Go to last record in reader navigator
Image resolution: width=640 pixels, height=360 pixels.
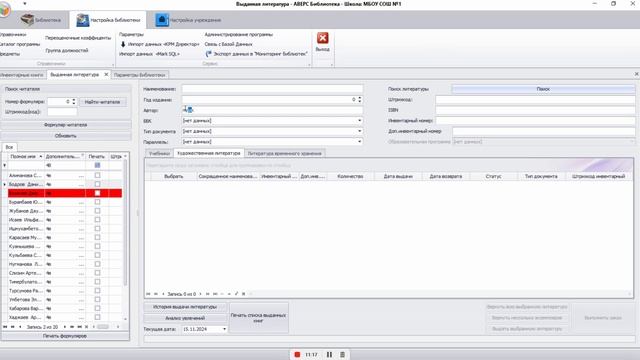tap(80, 327)
